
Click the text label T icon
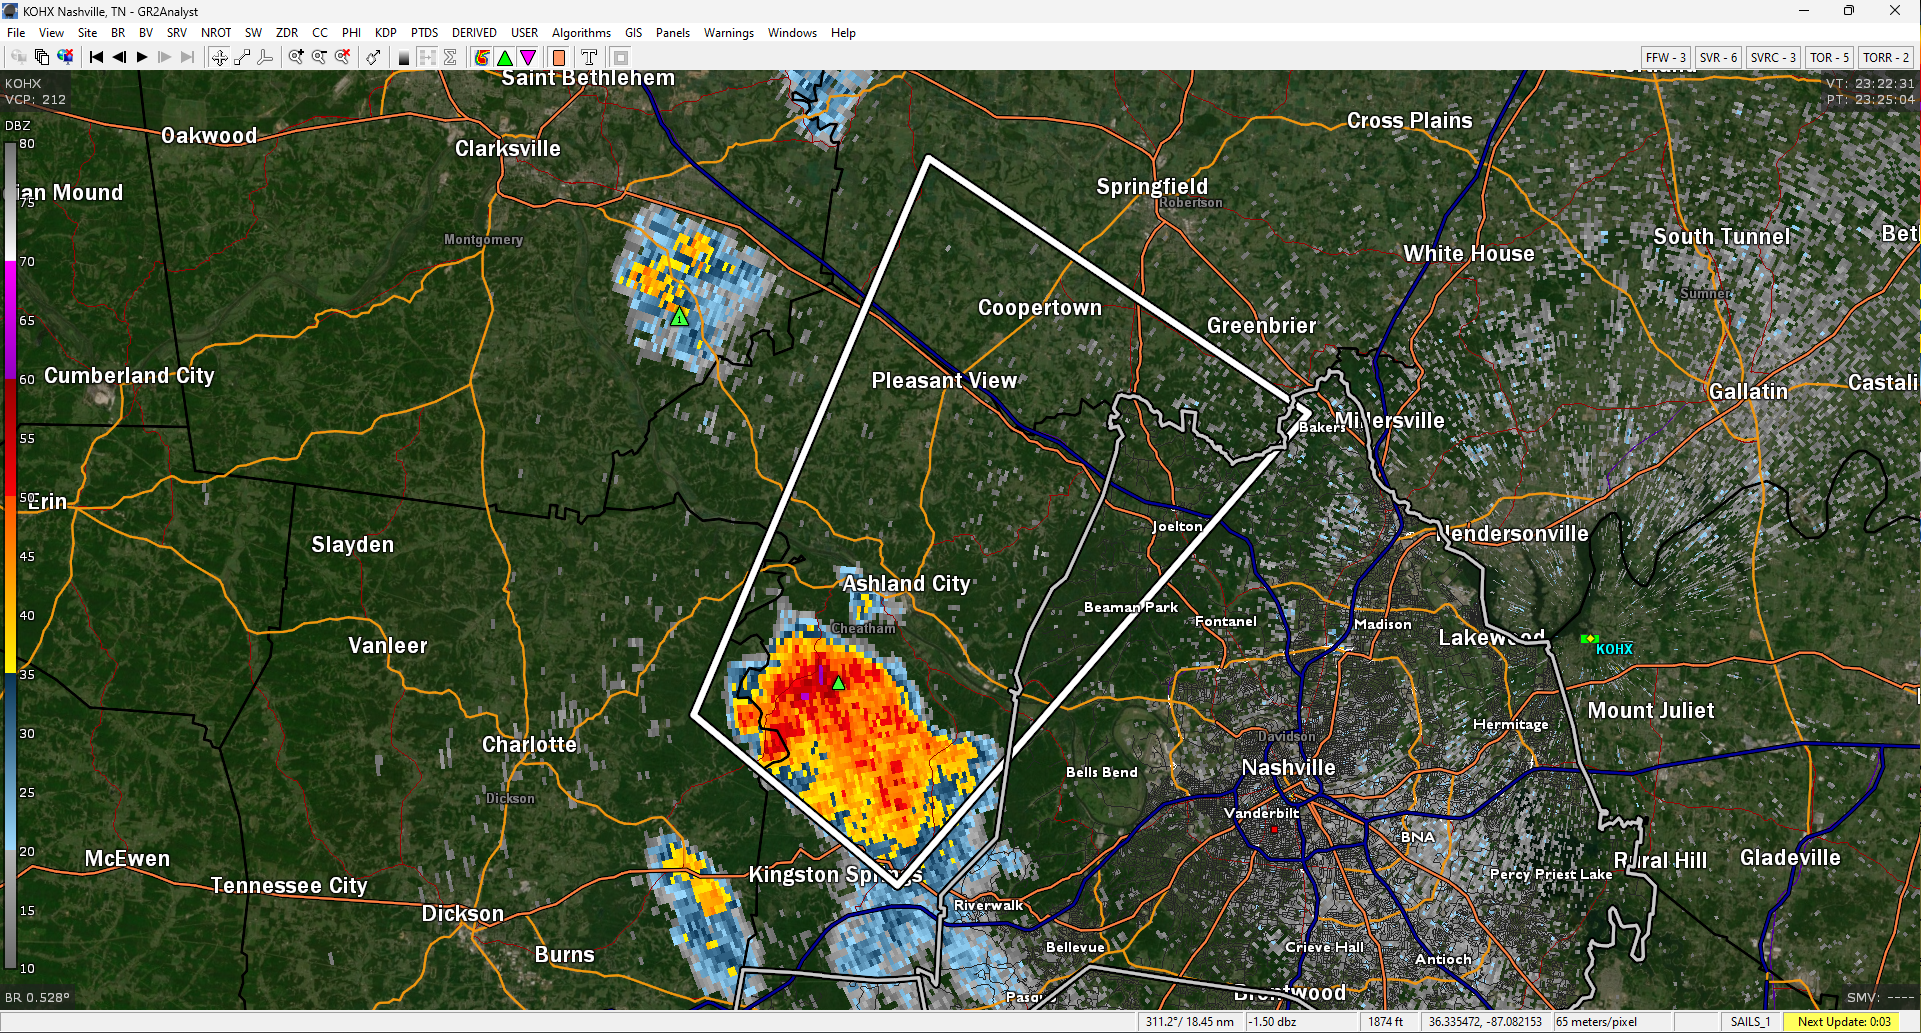[x=589, y=57]
